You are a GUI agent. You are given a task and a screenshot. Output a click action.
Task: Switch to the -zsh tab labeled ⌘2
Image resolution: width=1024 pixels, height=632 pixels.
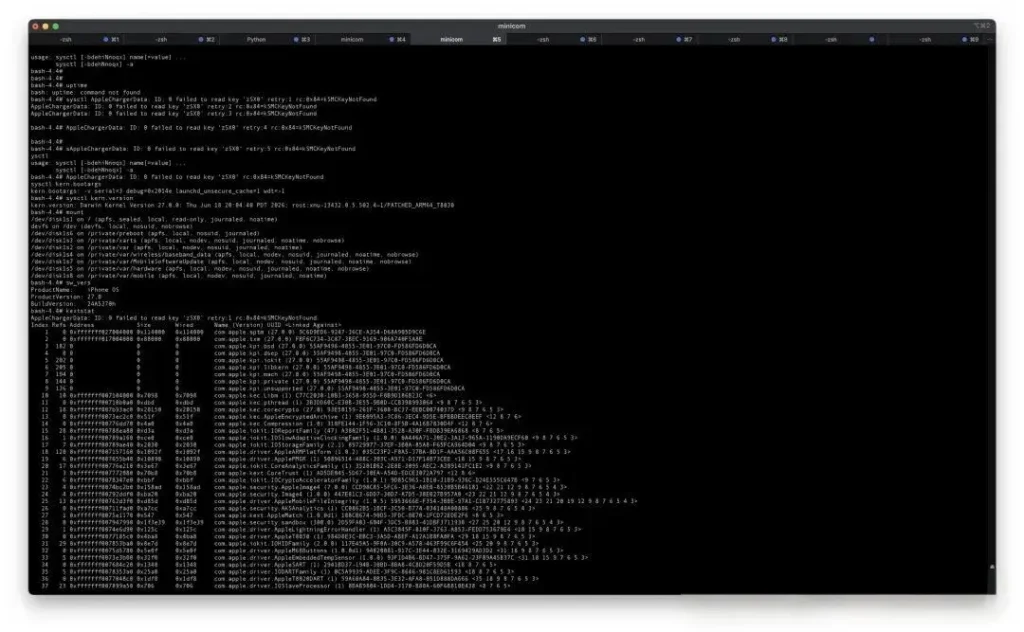pyautogui.click(x=172, y=40)
